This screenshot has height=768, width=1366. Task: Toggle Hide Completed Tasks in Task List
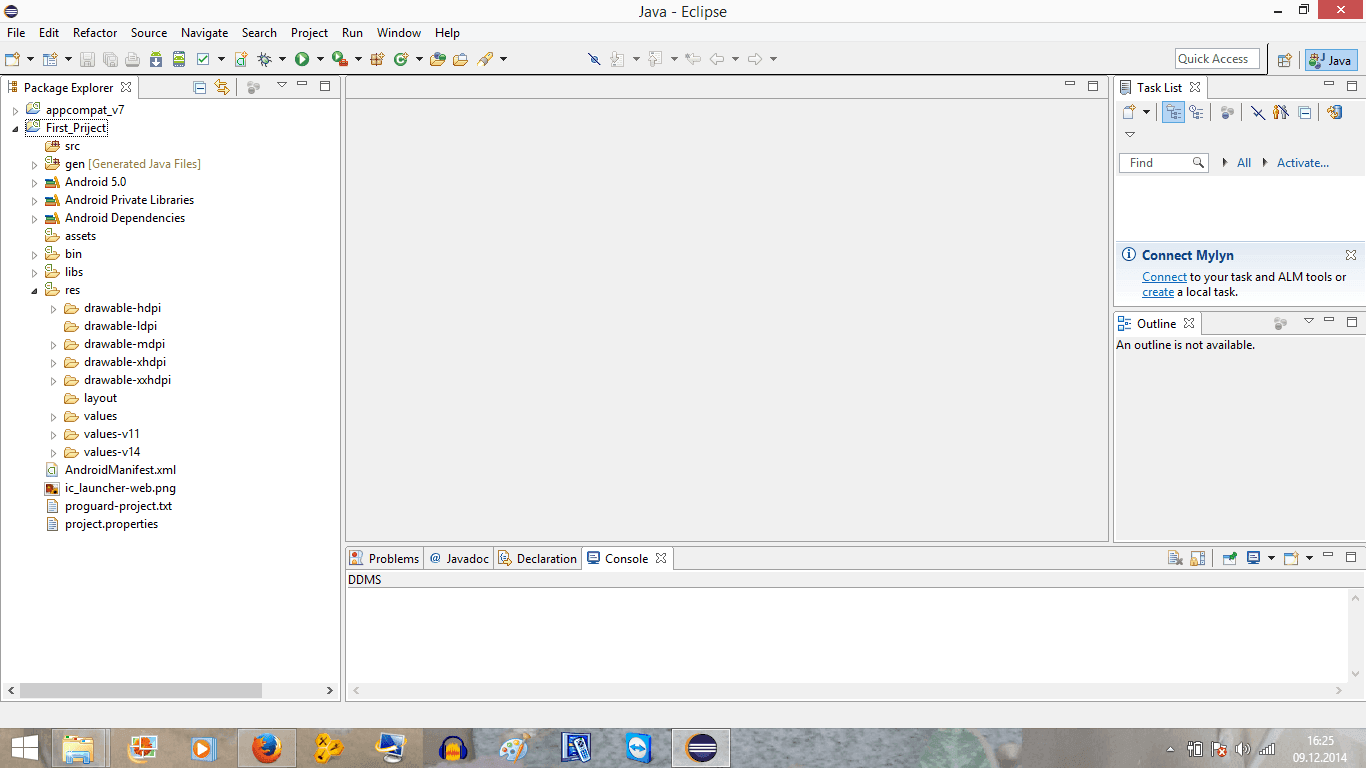(x=1258, y=112)
